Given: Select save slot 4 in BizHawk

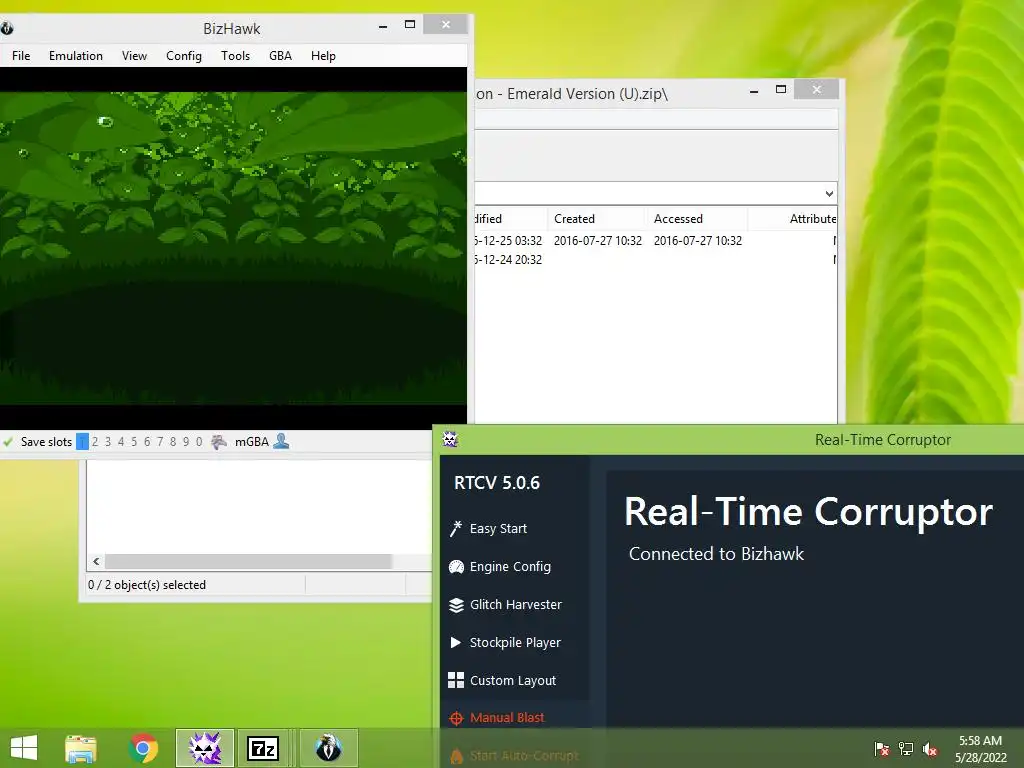Looking at the screenshot, I should click(x=121, y=441).
